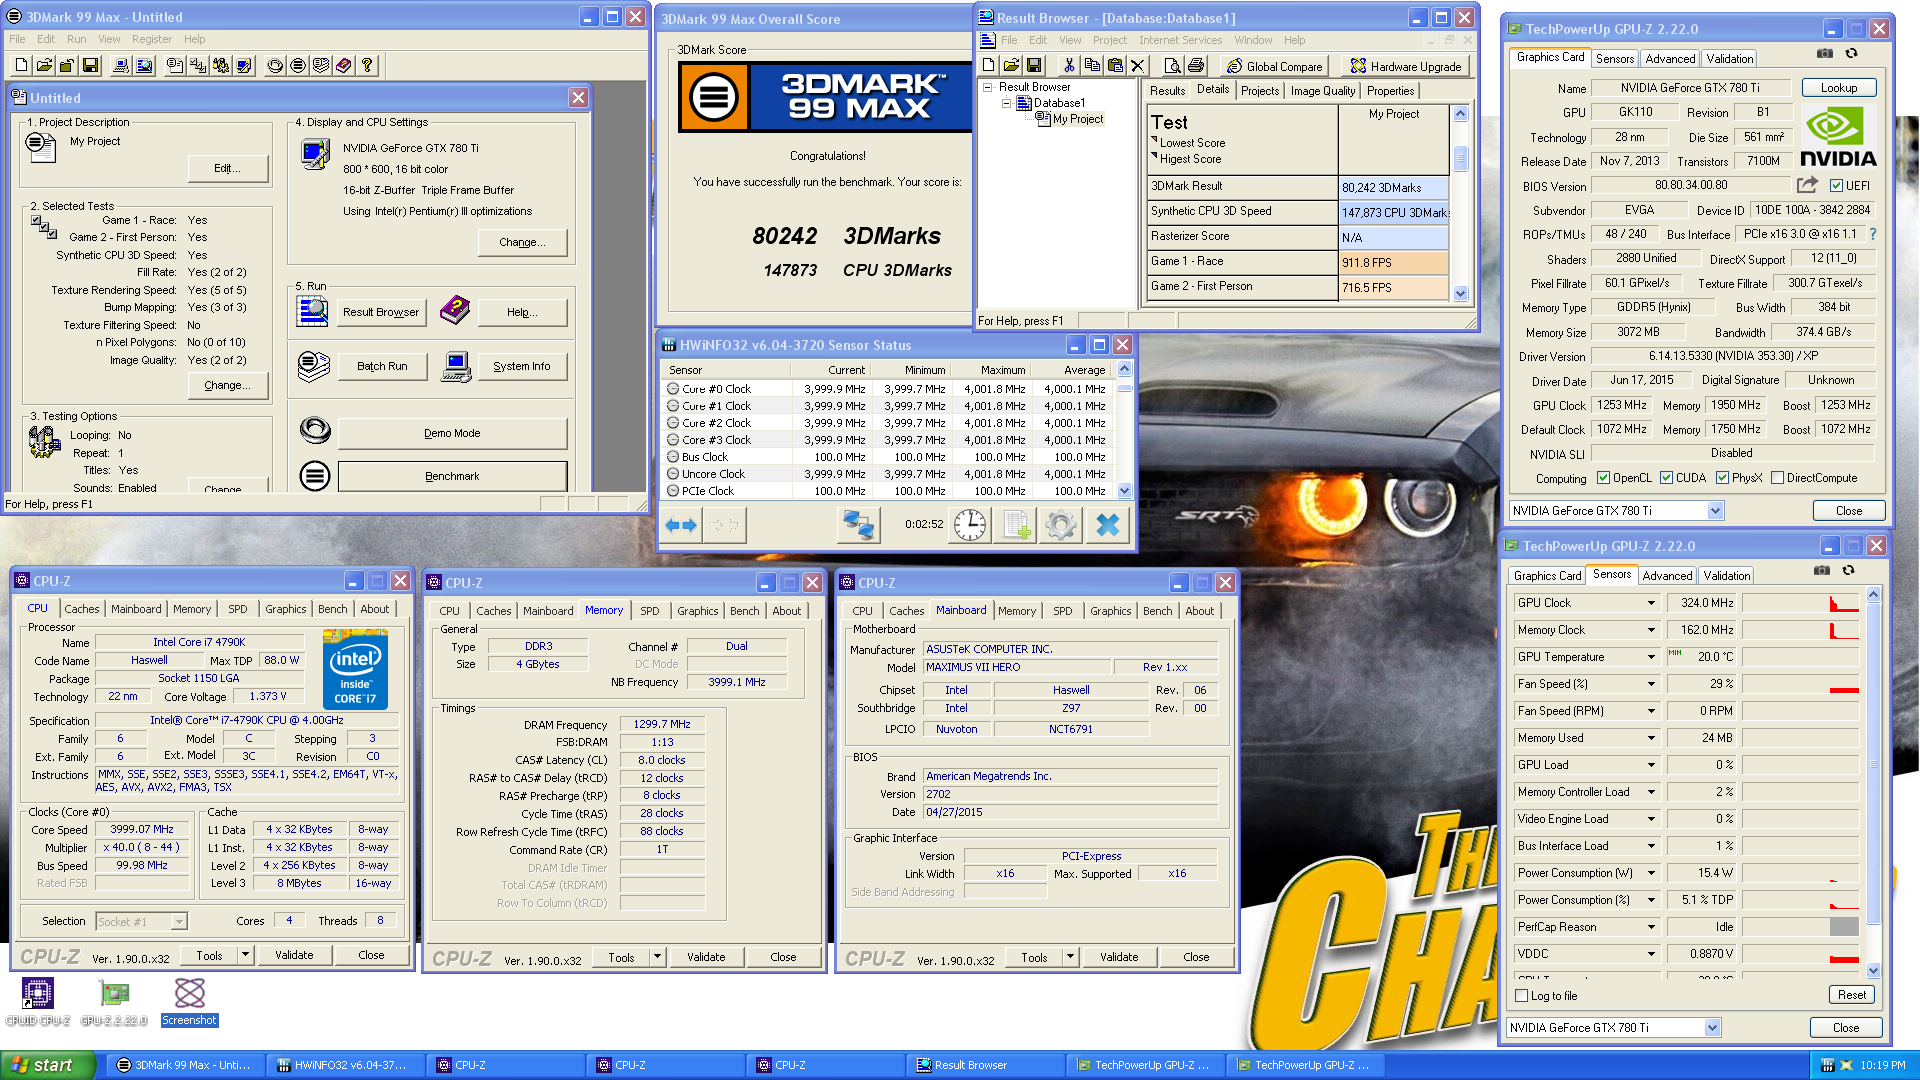Click the System Info button
This screenshot has height=1080, width=1920.
tap(522, 366)
